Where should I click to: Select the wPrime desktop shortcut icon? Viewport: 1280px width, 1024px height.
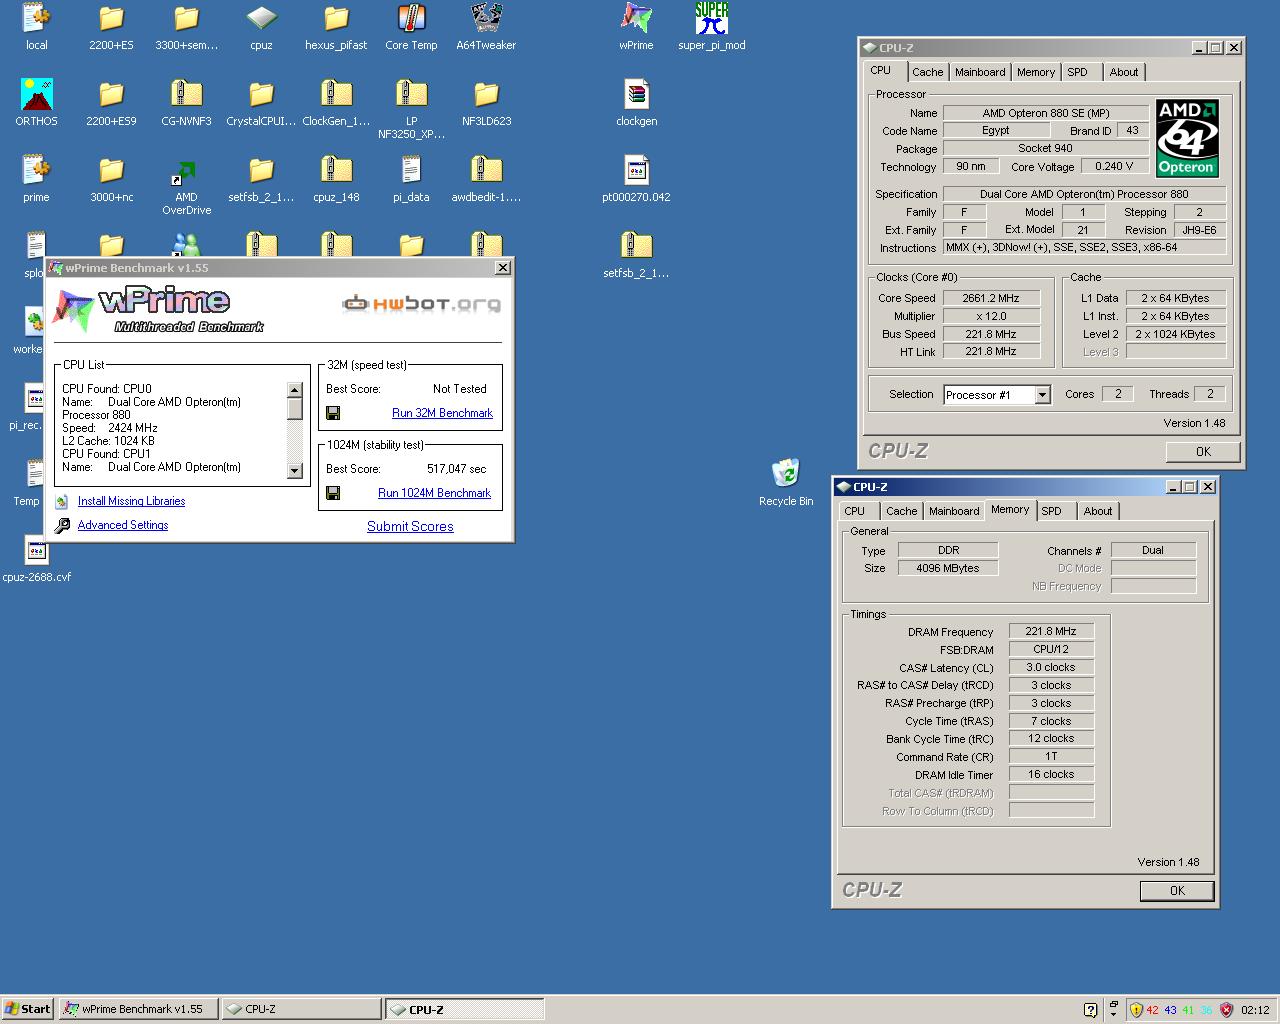coord(636,27)
